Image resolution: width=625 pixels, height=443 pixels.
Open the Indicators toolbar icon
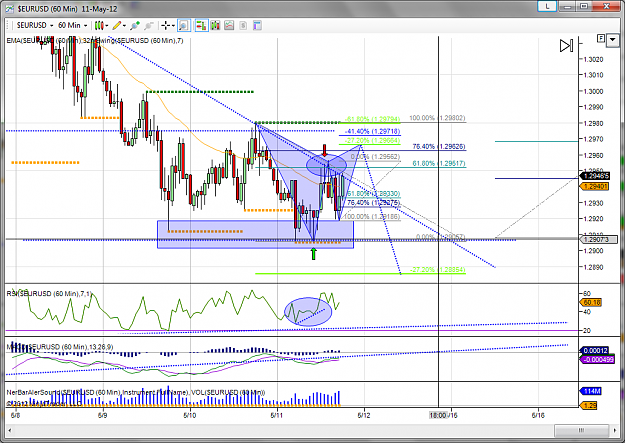tap(229, 26)
